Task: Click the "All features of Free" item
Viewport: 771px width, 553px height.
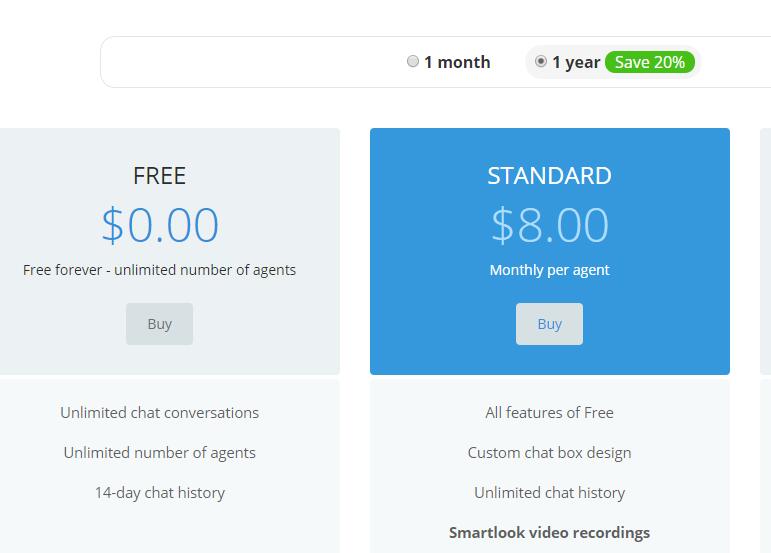Action: [x=549, y=413]
